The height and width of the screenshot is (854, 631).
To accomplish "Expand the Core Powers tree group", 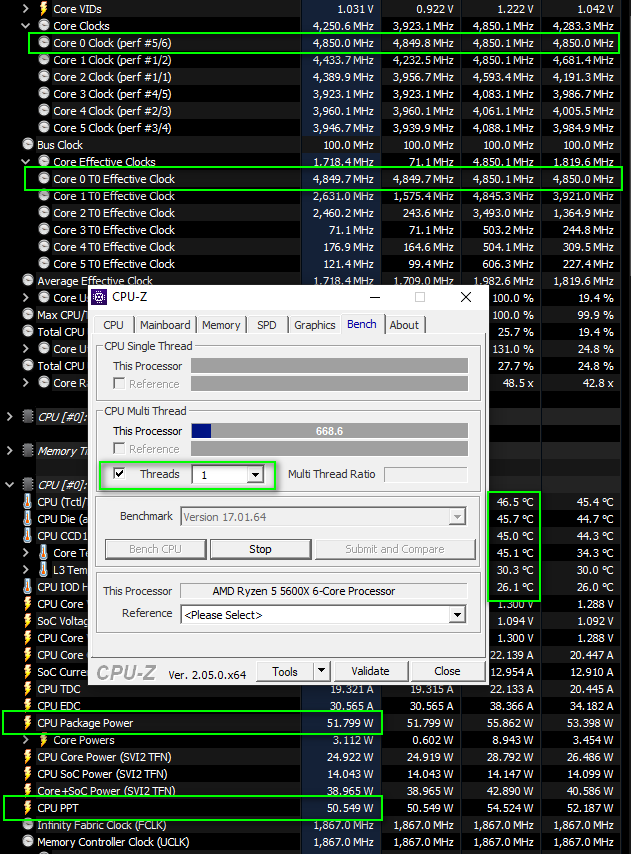I will point(25,740).
